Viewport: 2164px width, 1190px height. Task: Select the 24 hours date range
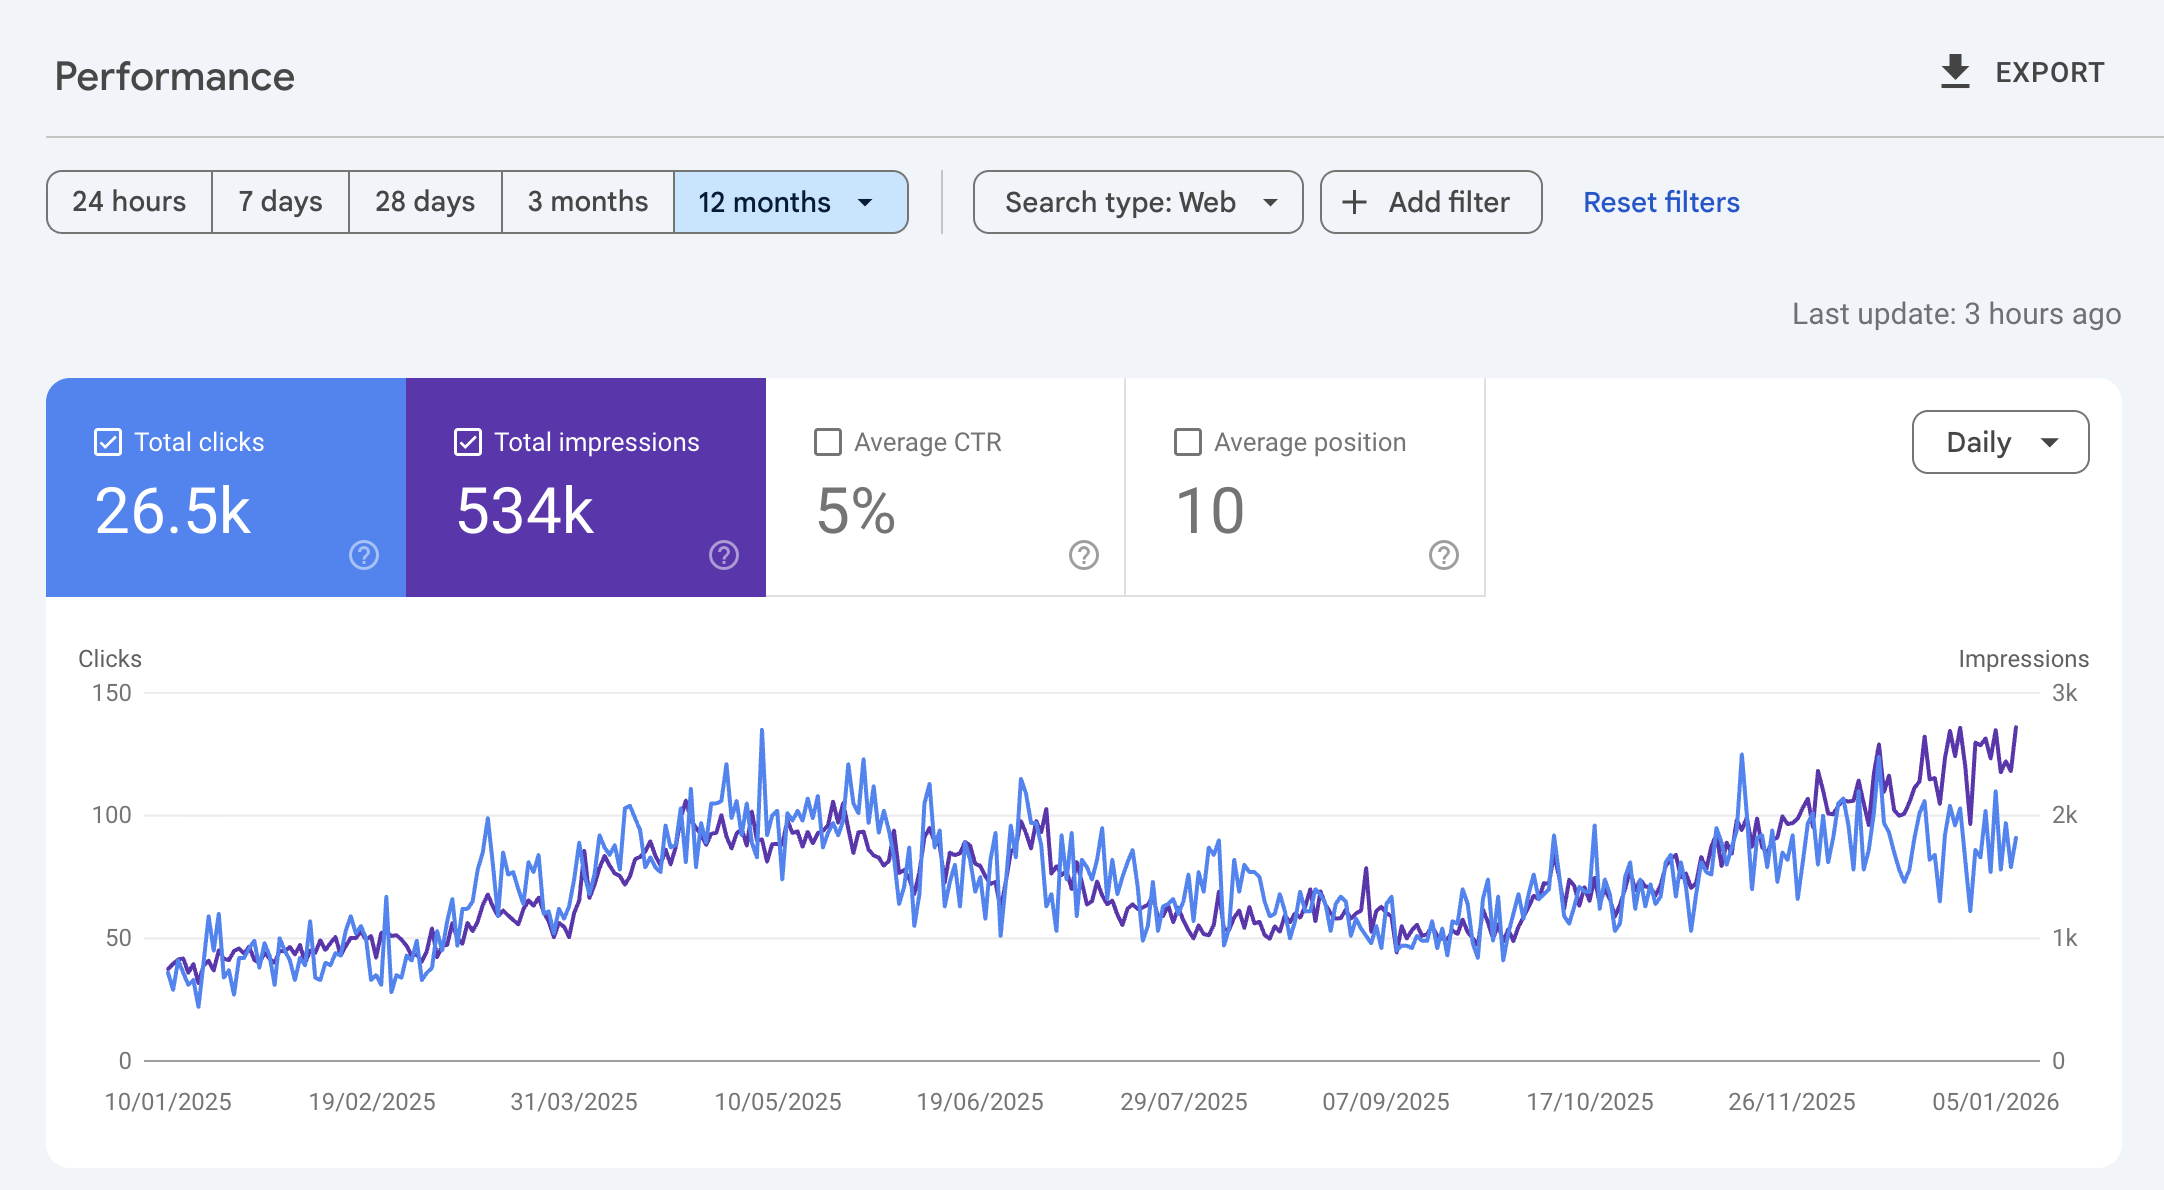pos(129,202)
